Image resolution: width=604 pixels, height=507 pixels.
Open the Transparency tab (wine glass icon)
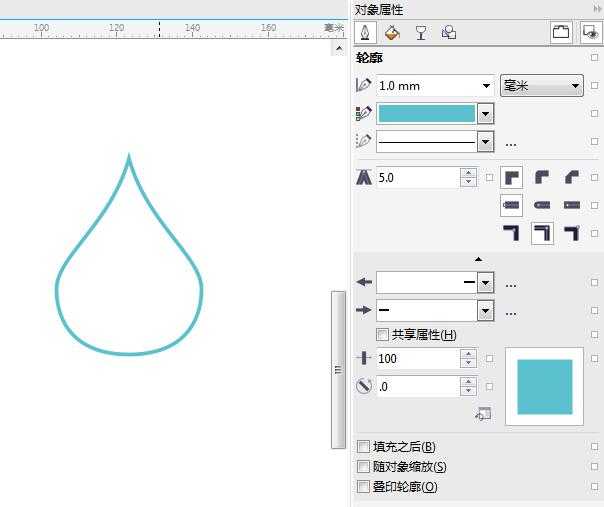pos(421,33)
